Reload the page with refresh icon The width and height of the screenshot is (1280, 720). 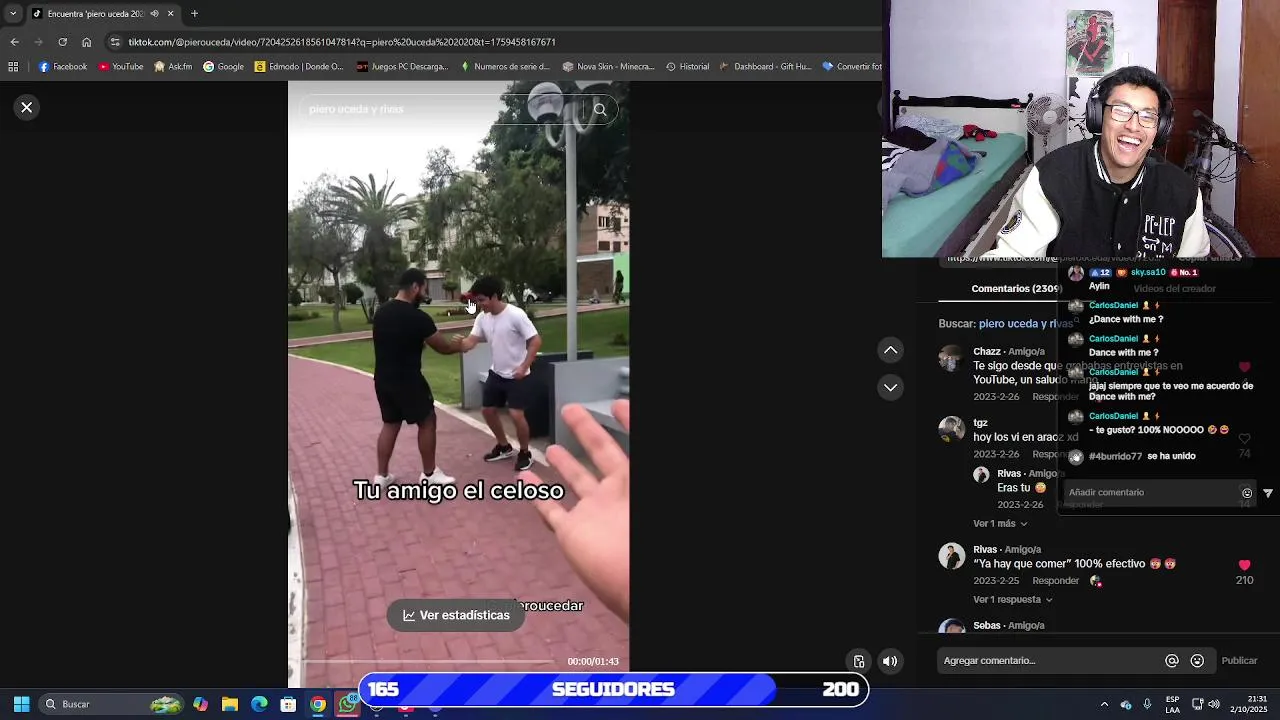click(x=62, y=42)
